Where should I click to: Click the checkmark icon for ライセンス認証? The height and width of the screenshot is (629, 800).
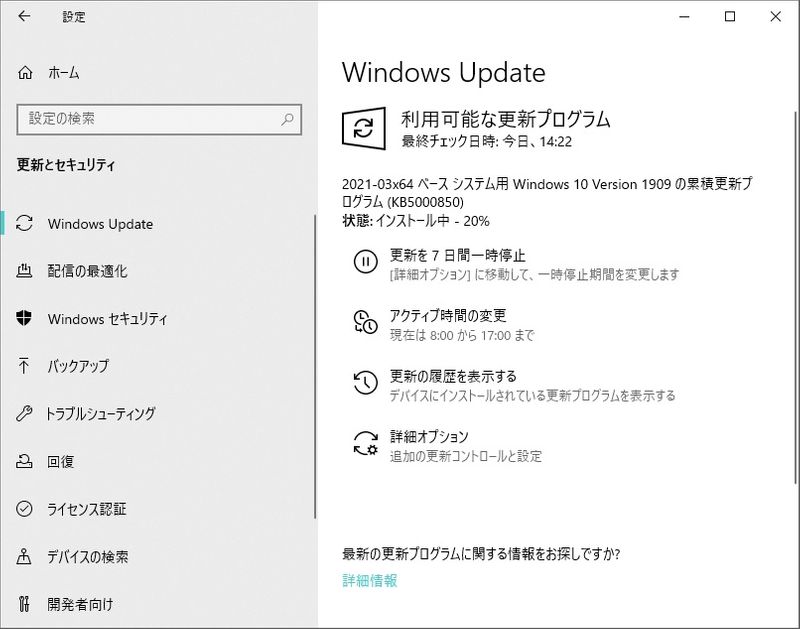click(x=24, y=509)
